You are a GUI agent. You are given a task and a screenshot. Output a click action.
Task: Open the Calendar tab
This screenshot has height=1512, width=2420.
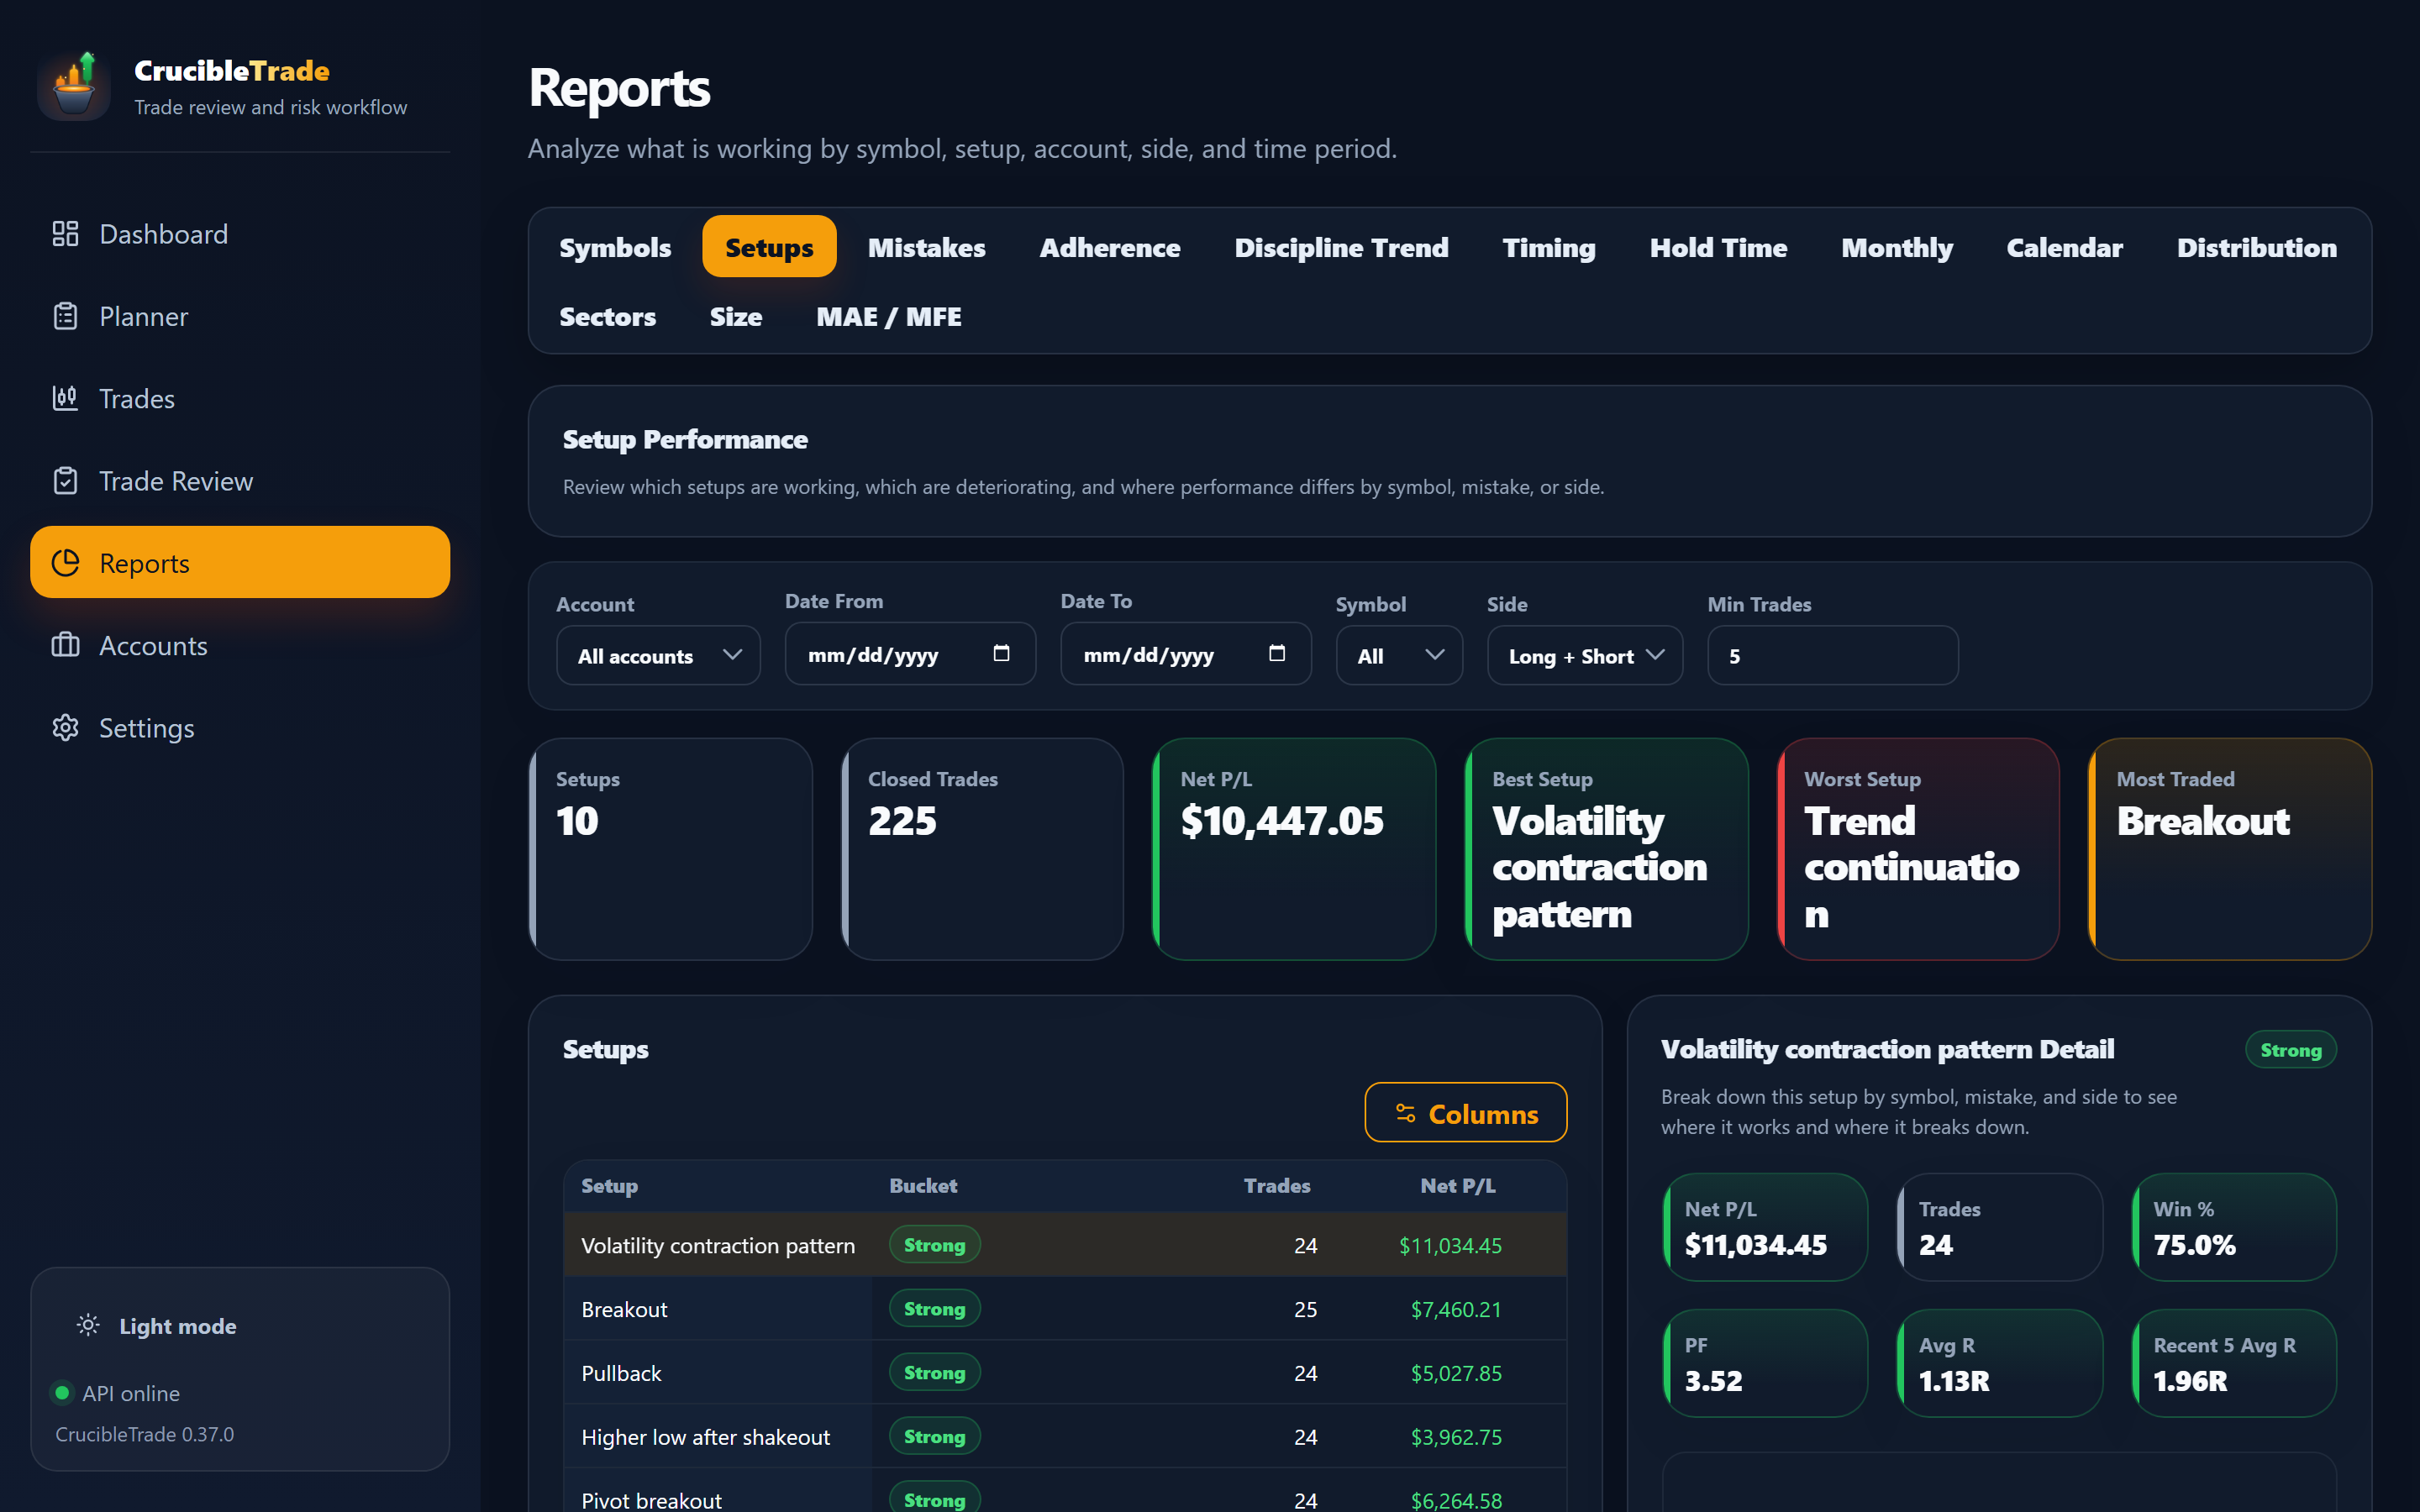[x=2064, y=247]
